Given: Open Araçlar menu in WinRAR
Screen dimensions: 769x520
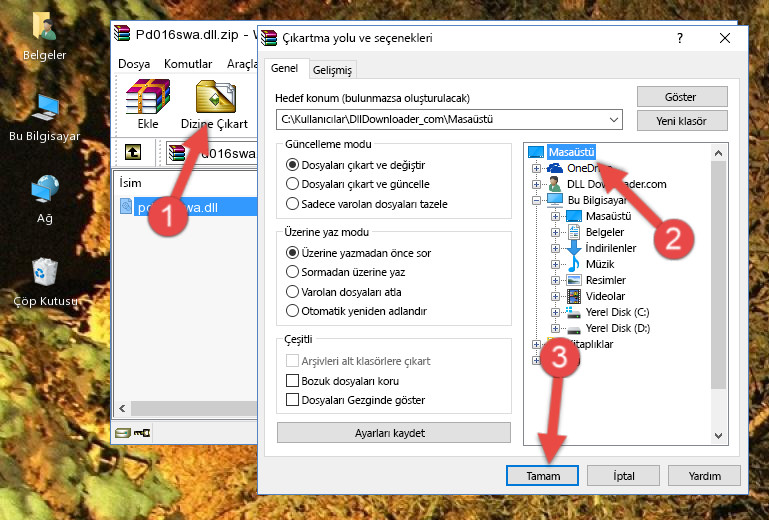Looking at the screenshot, I should (242, 64).
